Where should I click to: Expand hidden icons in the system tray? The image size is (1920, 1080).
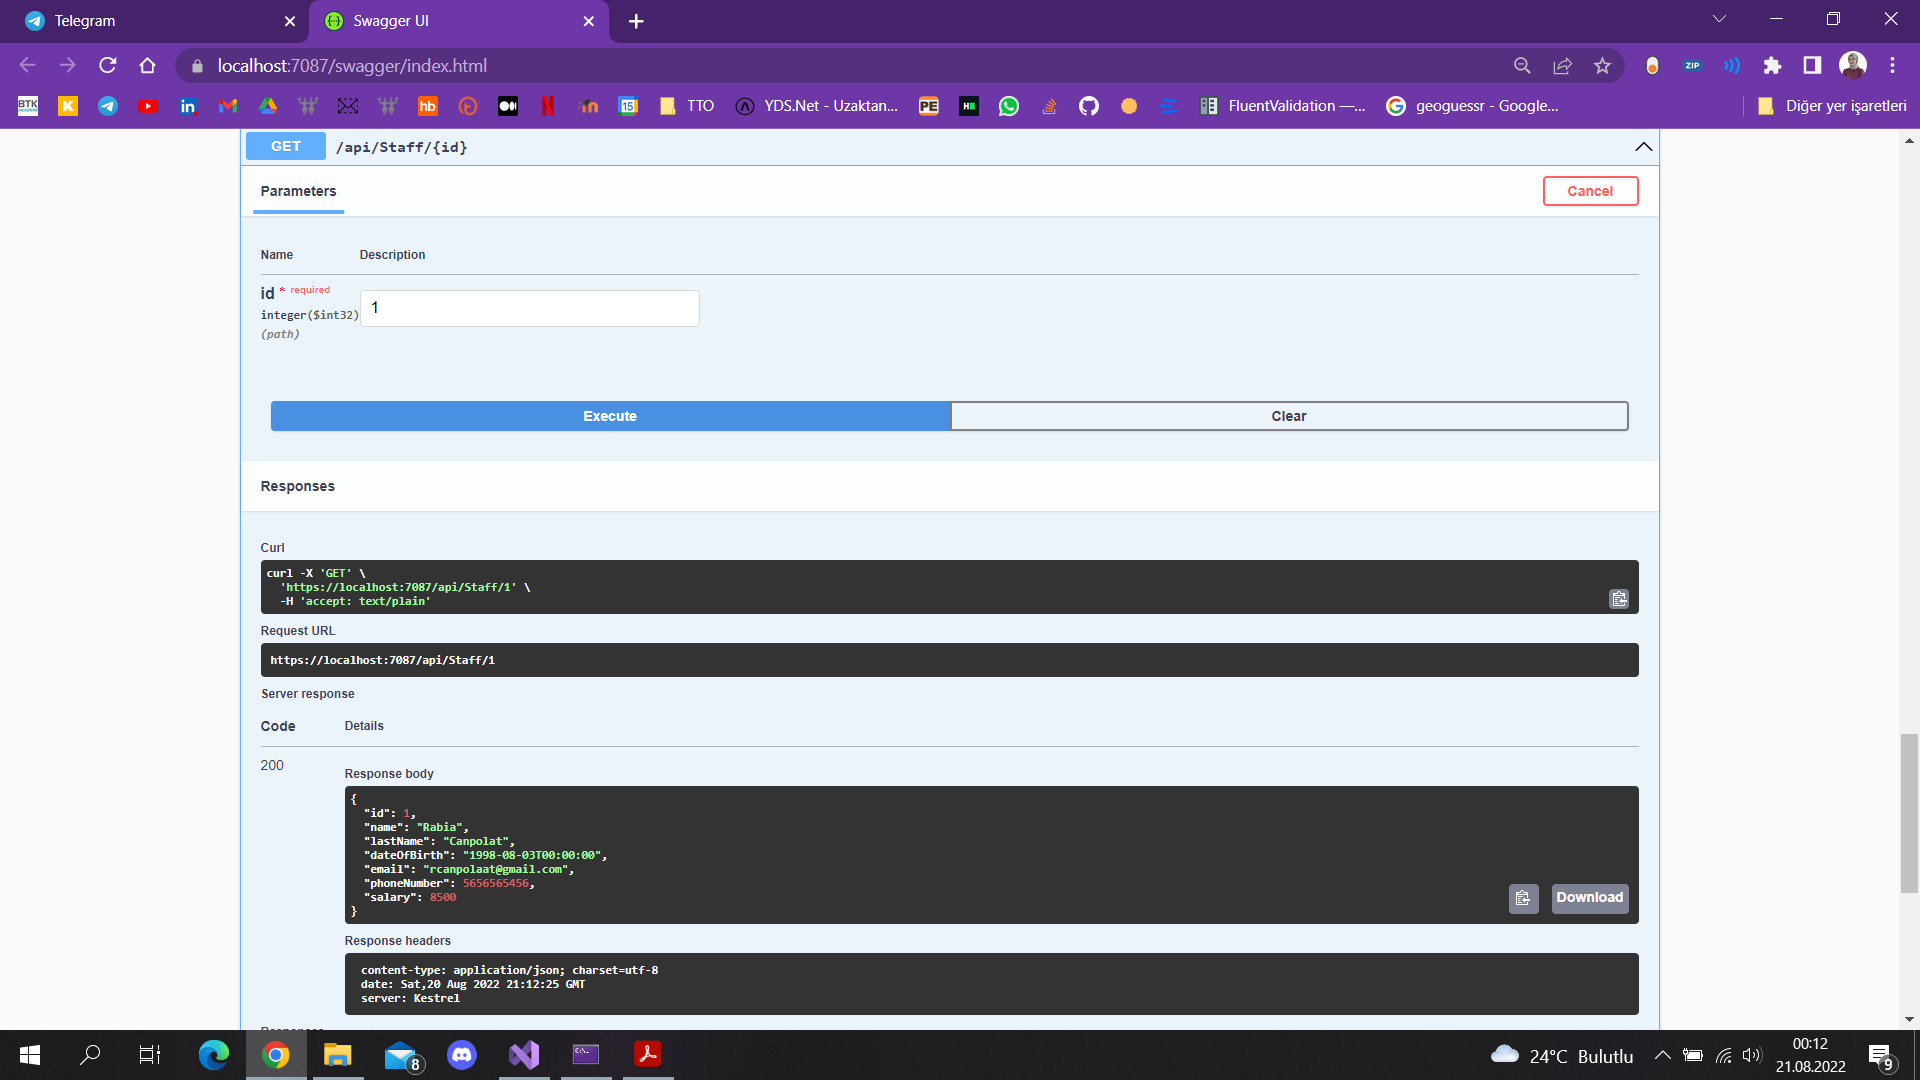tap(1663, 1055)
